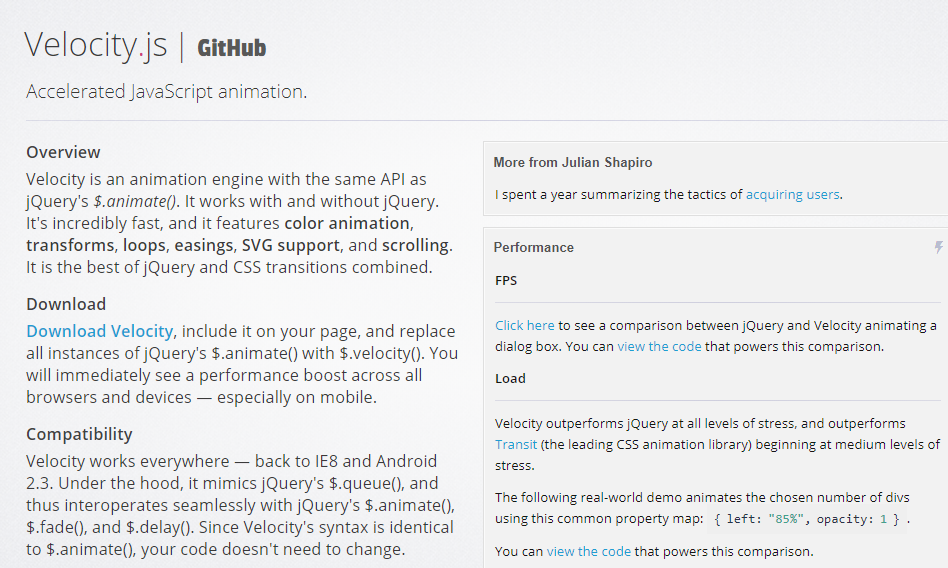
Task: Click the Performance panel heading
Action: pos(533,247)
